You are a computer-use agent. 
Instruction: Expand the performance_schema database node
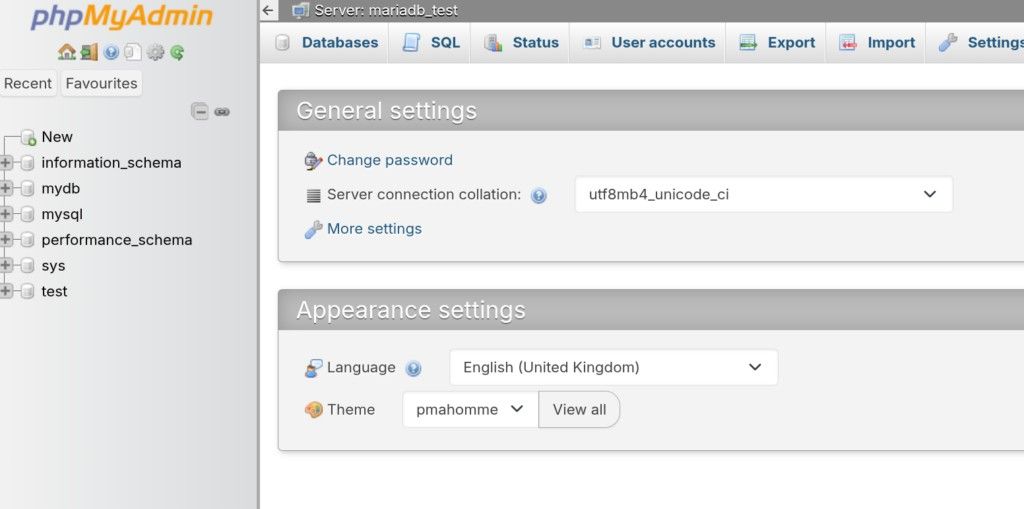7,240
